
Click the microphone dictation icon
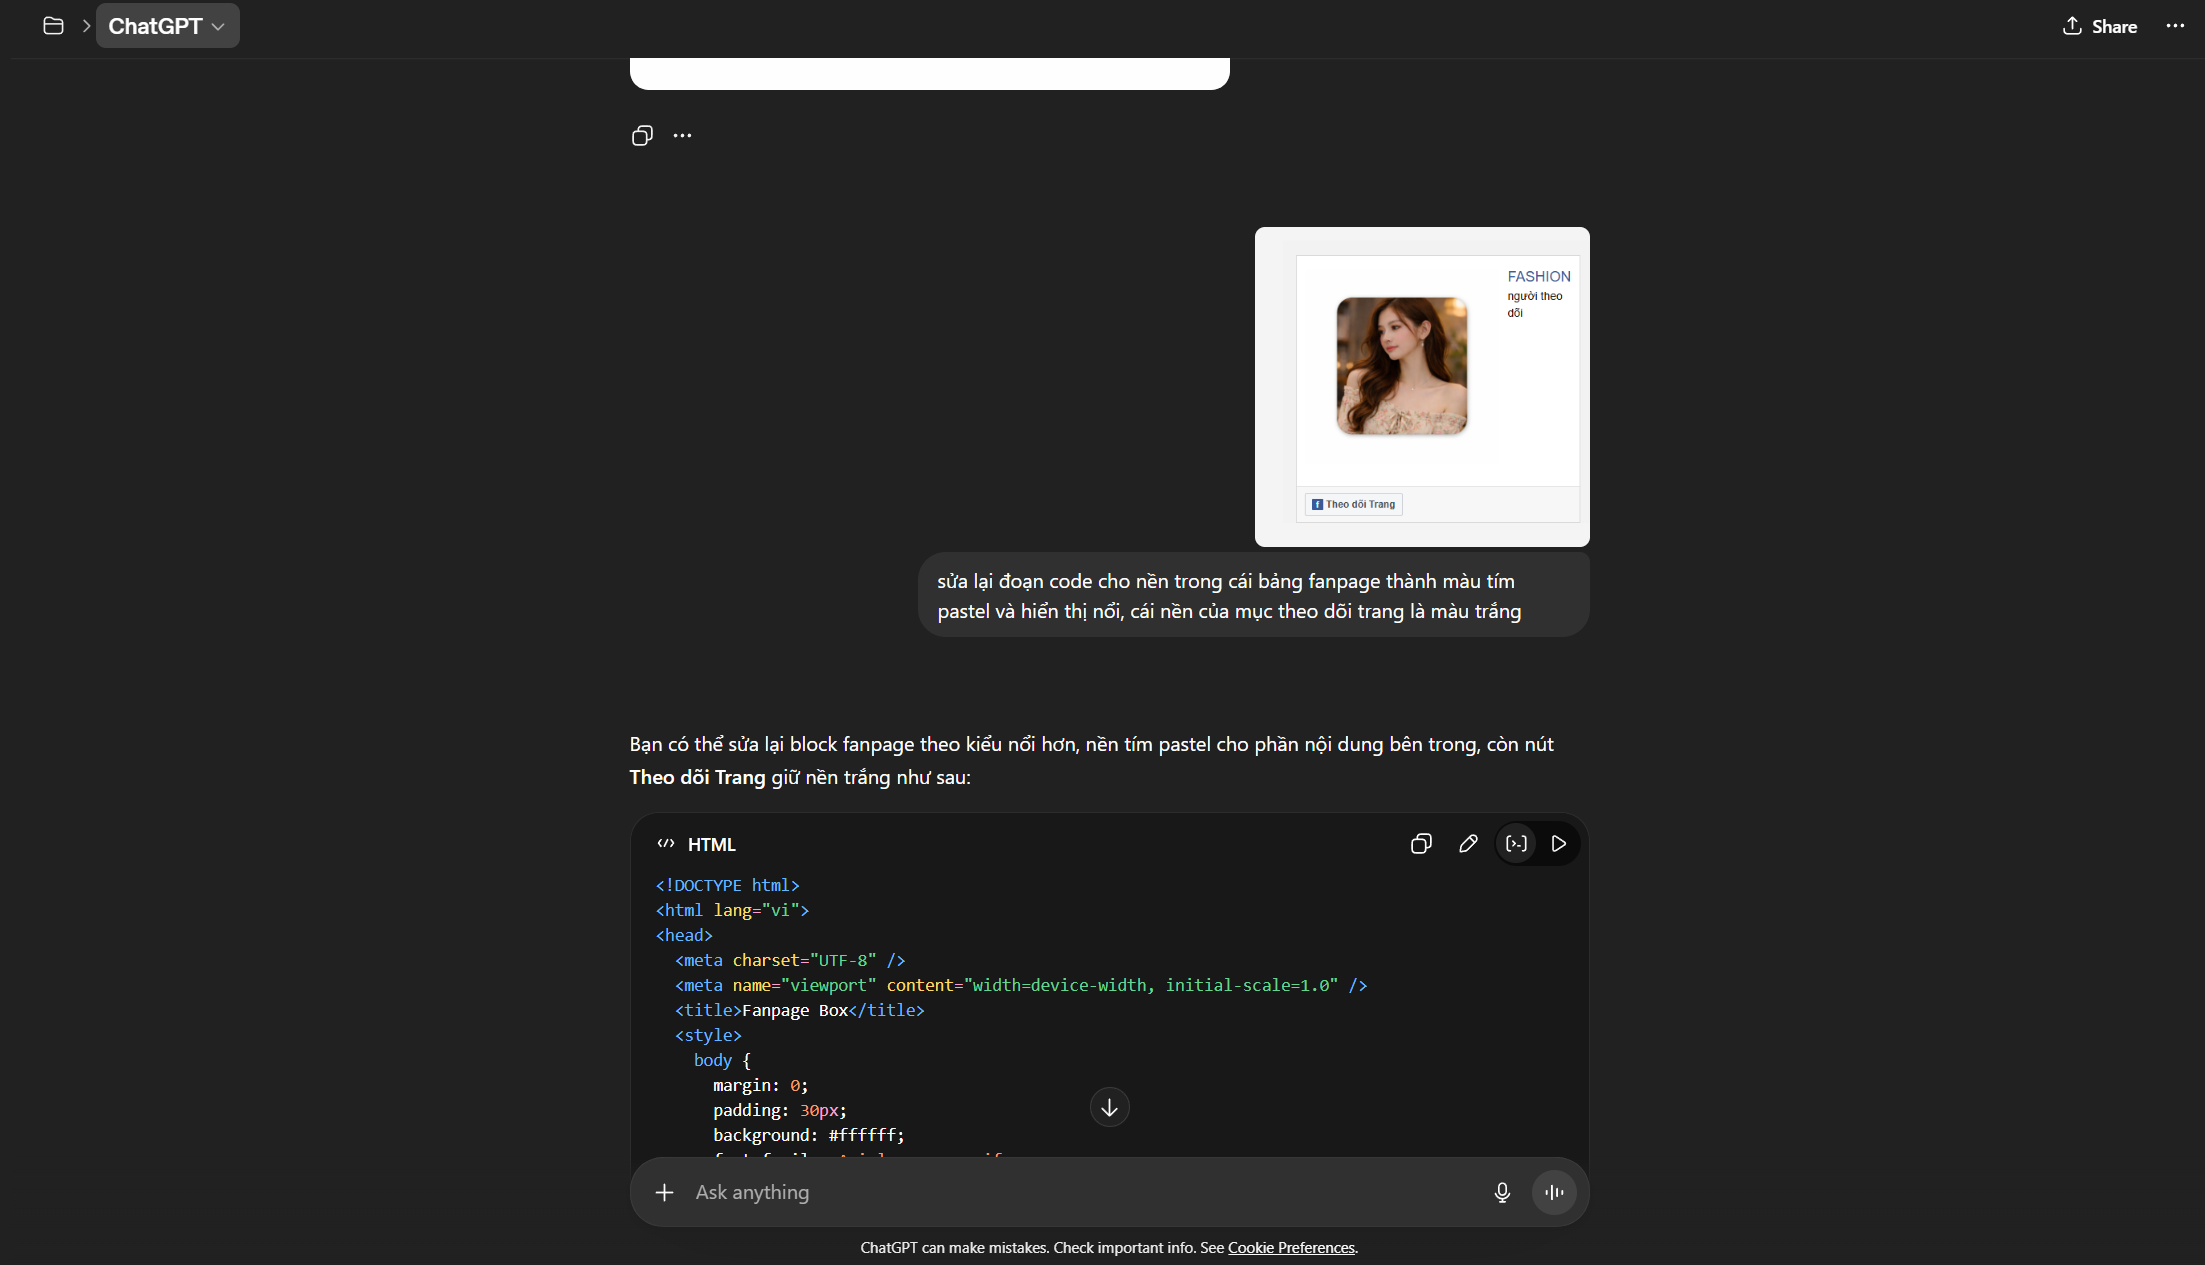coord(1501,1192)
